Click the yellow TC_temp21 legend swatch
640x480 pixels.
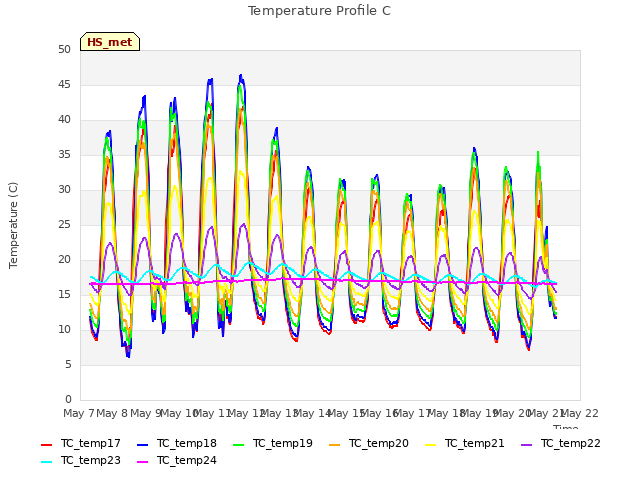point(430,444)
